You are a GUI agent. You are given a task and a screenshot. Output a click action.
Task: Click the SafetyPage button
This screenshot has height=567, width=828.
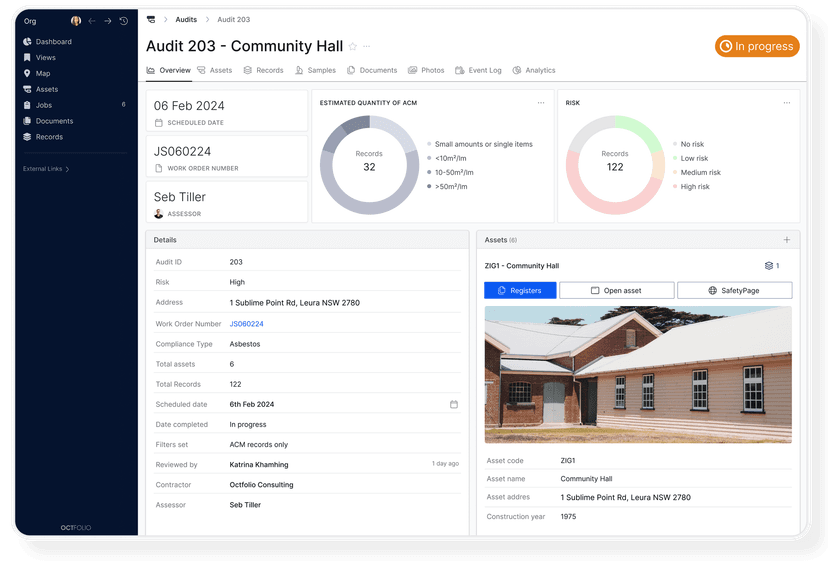coord(735,290)
